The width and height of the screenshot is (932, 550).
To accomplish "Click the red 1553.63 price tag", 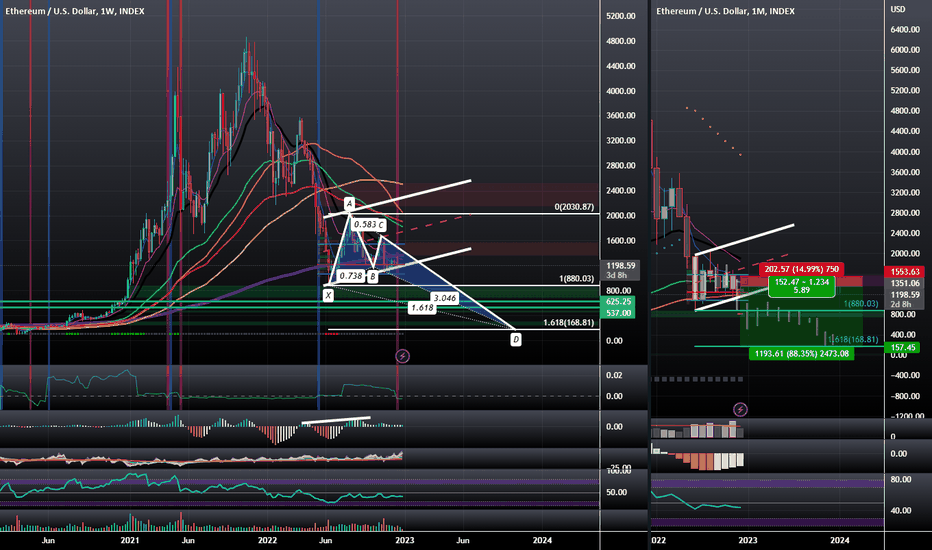I will (905, 271).
